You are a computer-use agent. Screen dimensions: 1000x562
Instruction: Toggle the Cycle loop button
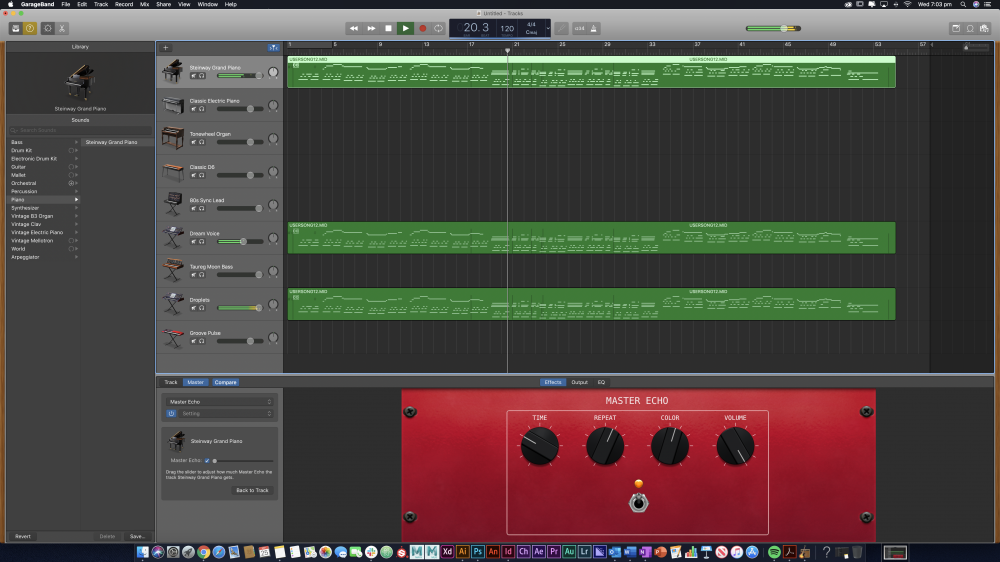(x=438, y=28)
